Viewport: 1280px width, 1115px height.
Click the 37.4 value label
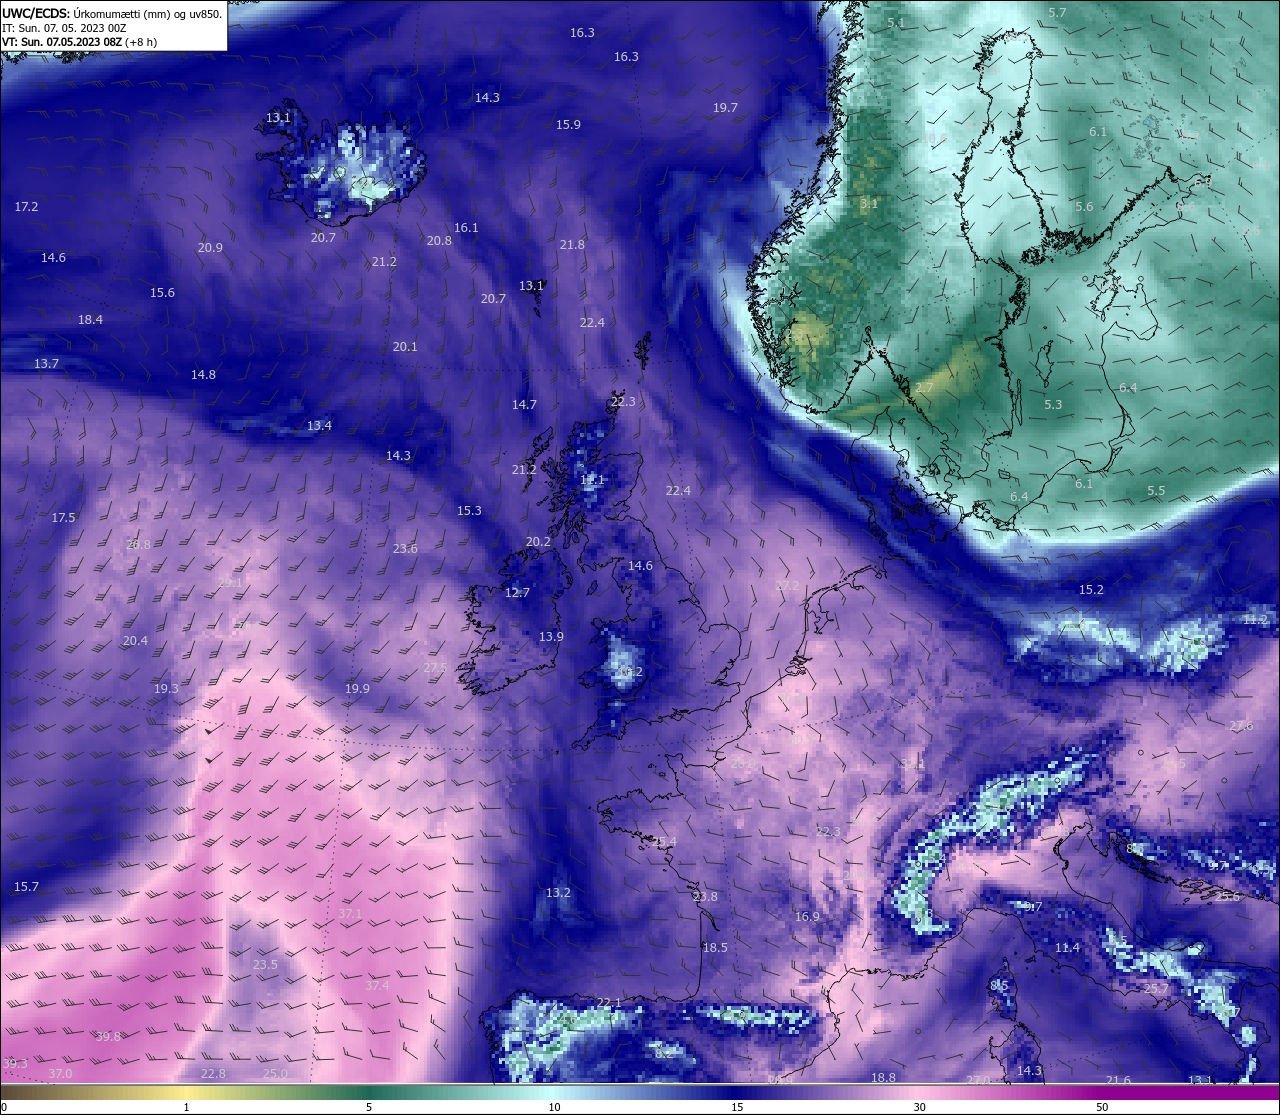click(x=377, y=986)
